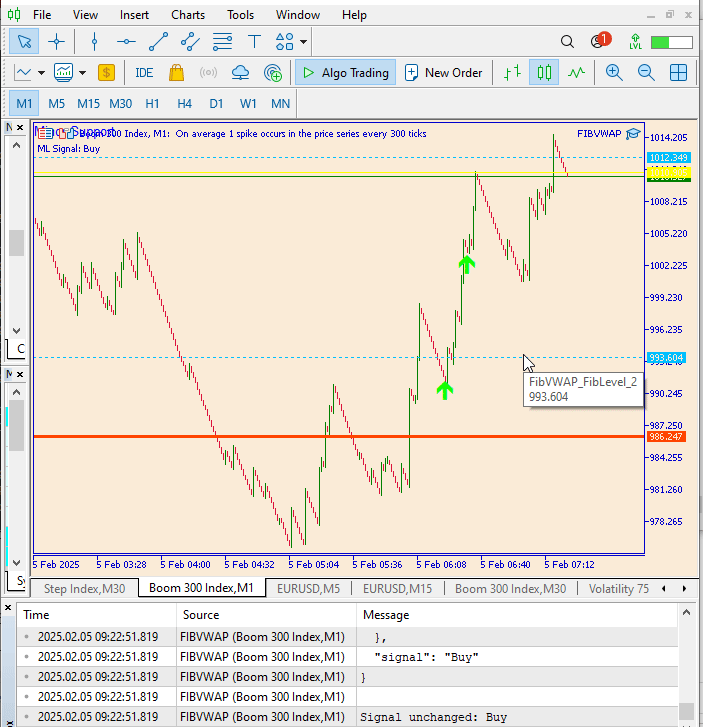Image resolution: width=703 pixels, height=727 pixels.
Task: Select the W1 timeframe
Action: coord(248,103)
